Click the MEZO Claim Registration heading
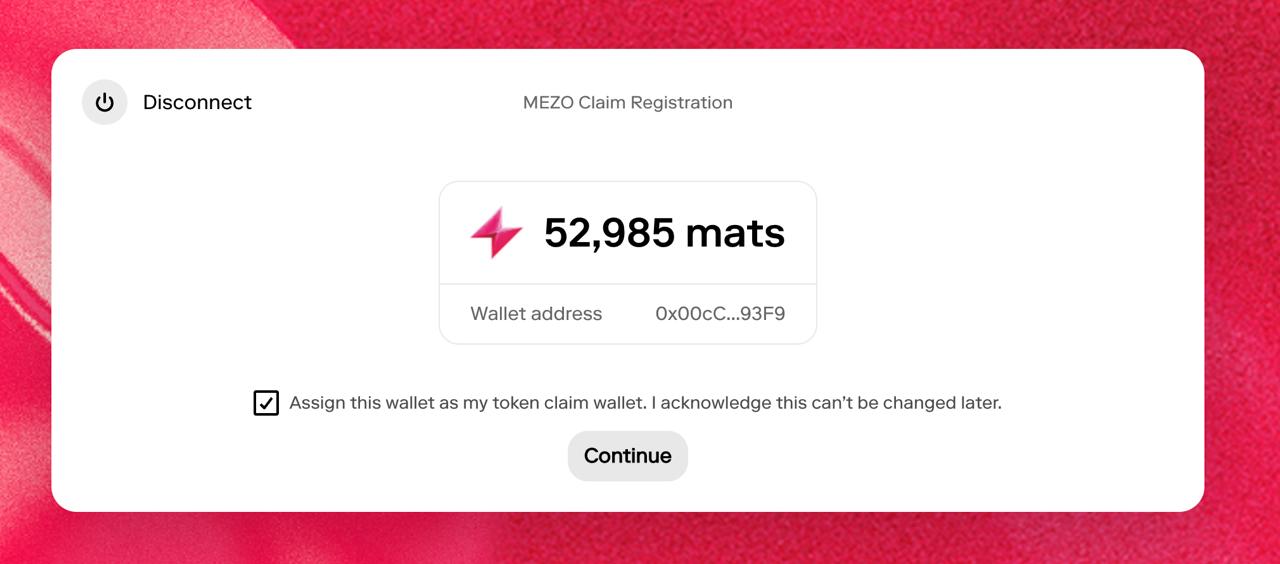 coord(627,102)
